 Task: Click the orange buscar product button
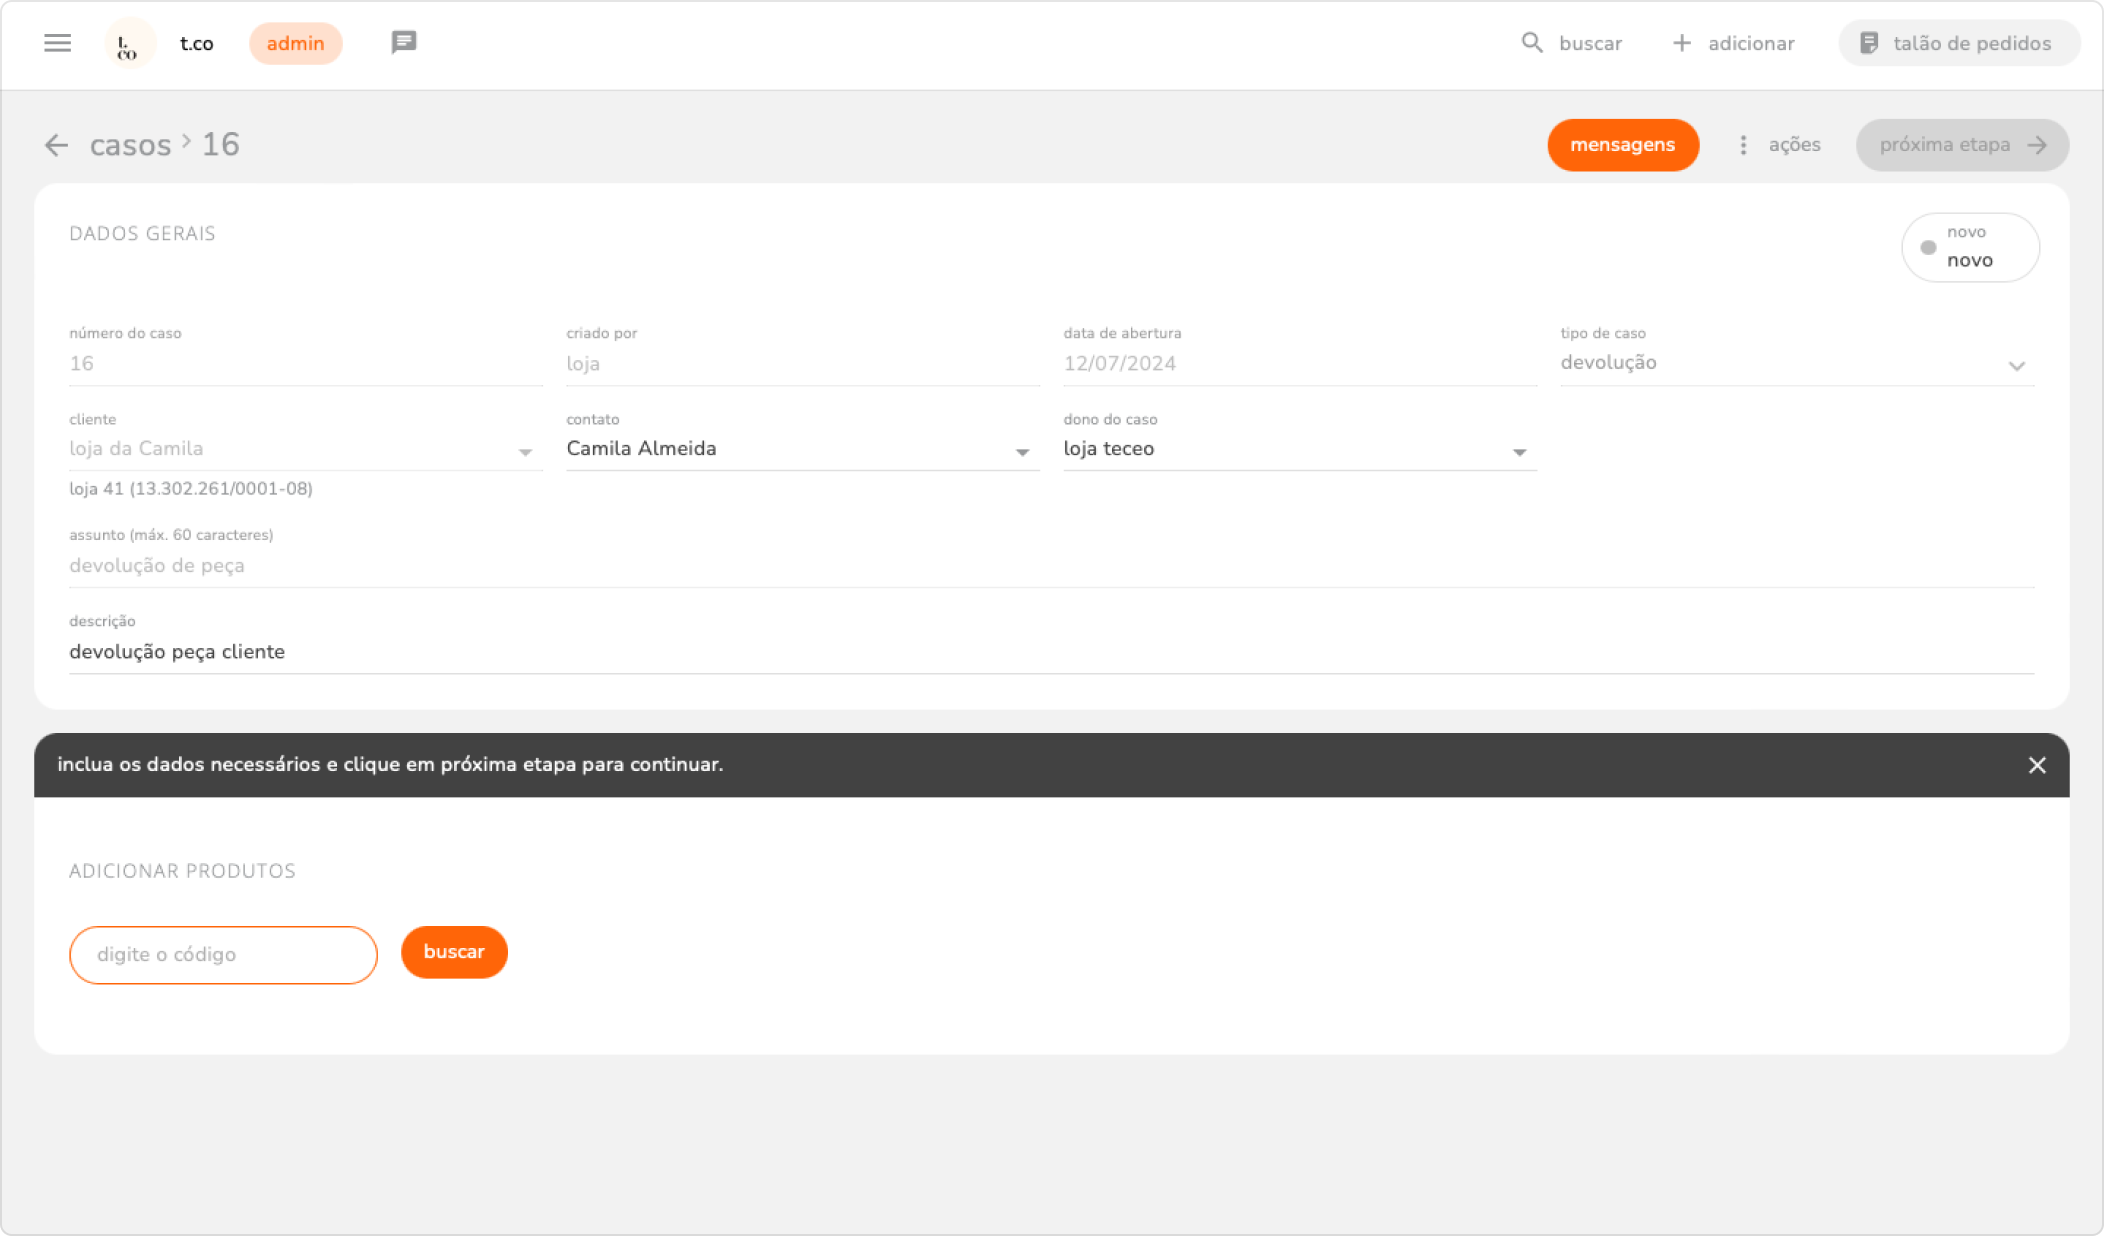[454, 952]
